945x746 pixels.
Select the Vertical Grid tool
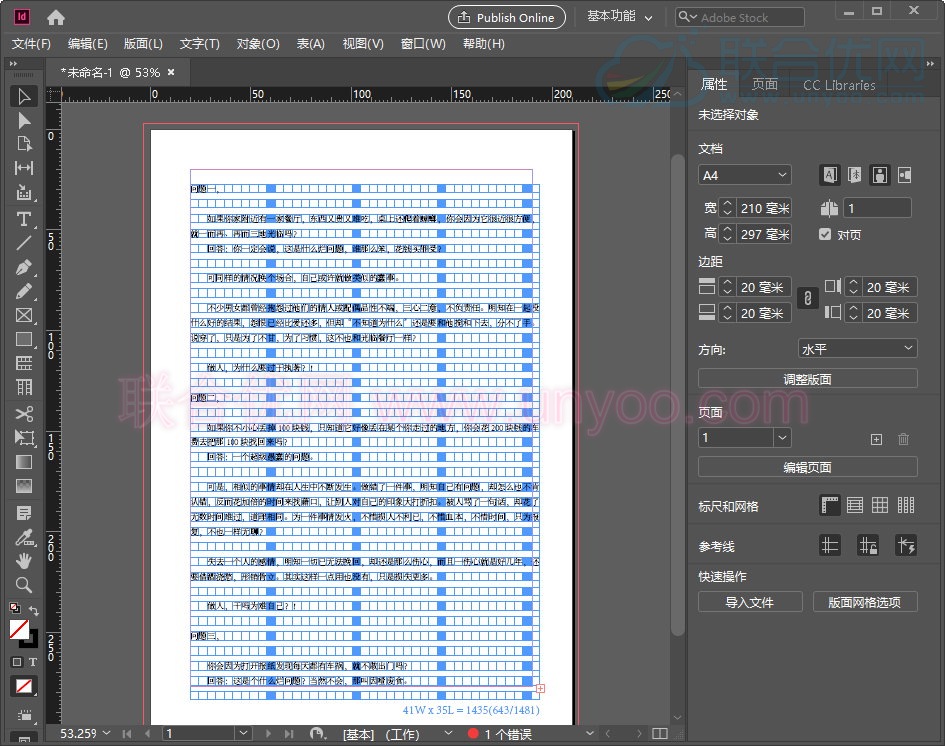24,387
